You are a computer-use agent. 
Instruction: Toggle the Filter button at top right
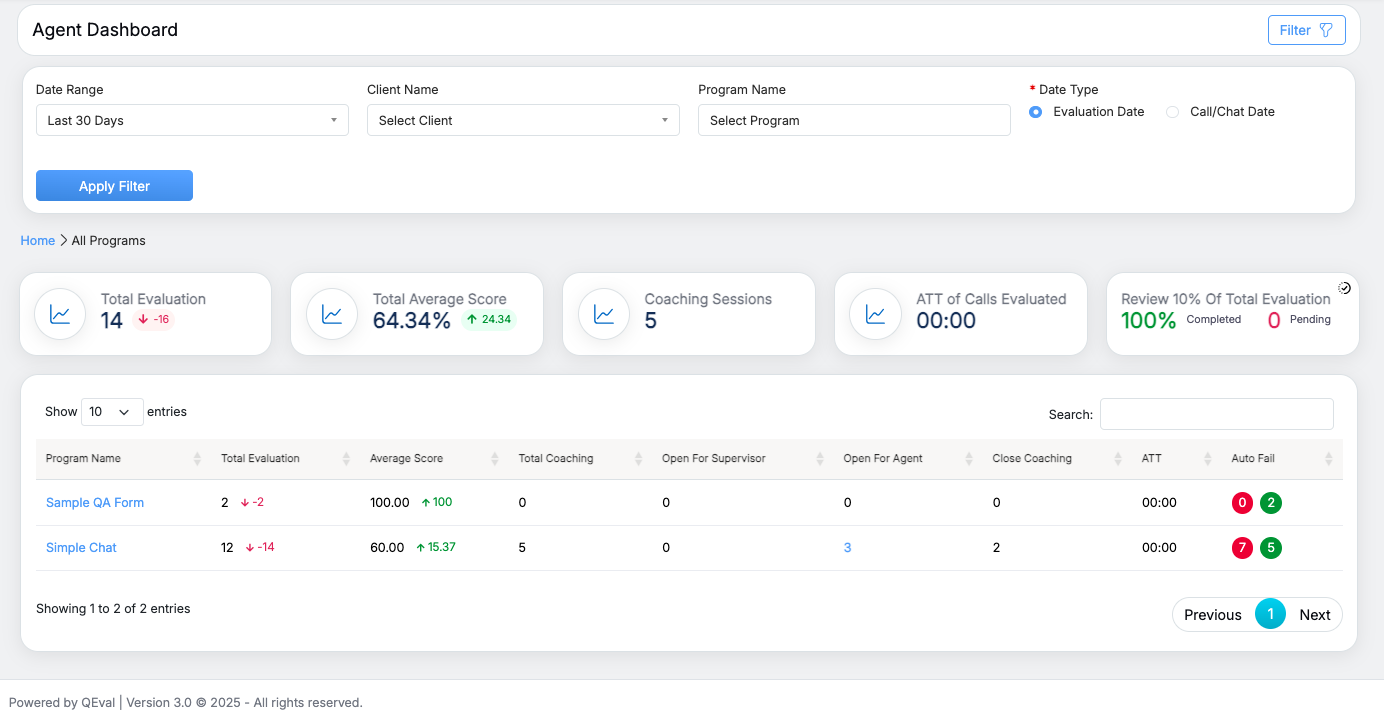coord(1306,30)
